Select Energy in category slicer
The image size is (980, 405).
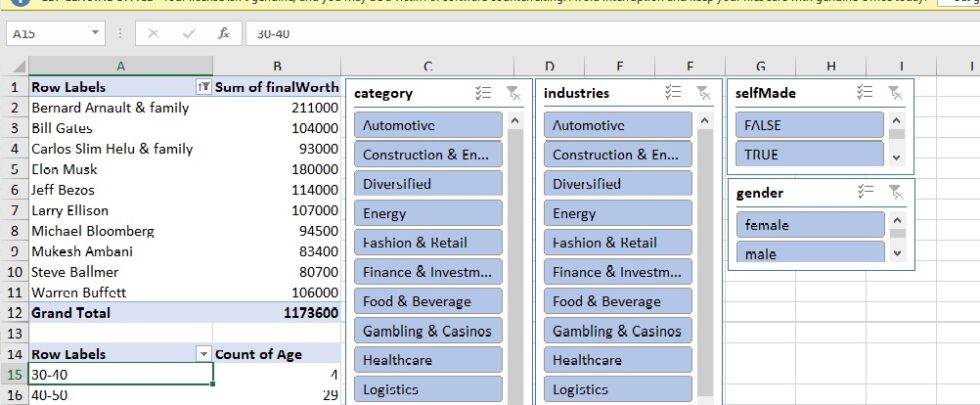[427, 213]
